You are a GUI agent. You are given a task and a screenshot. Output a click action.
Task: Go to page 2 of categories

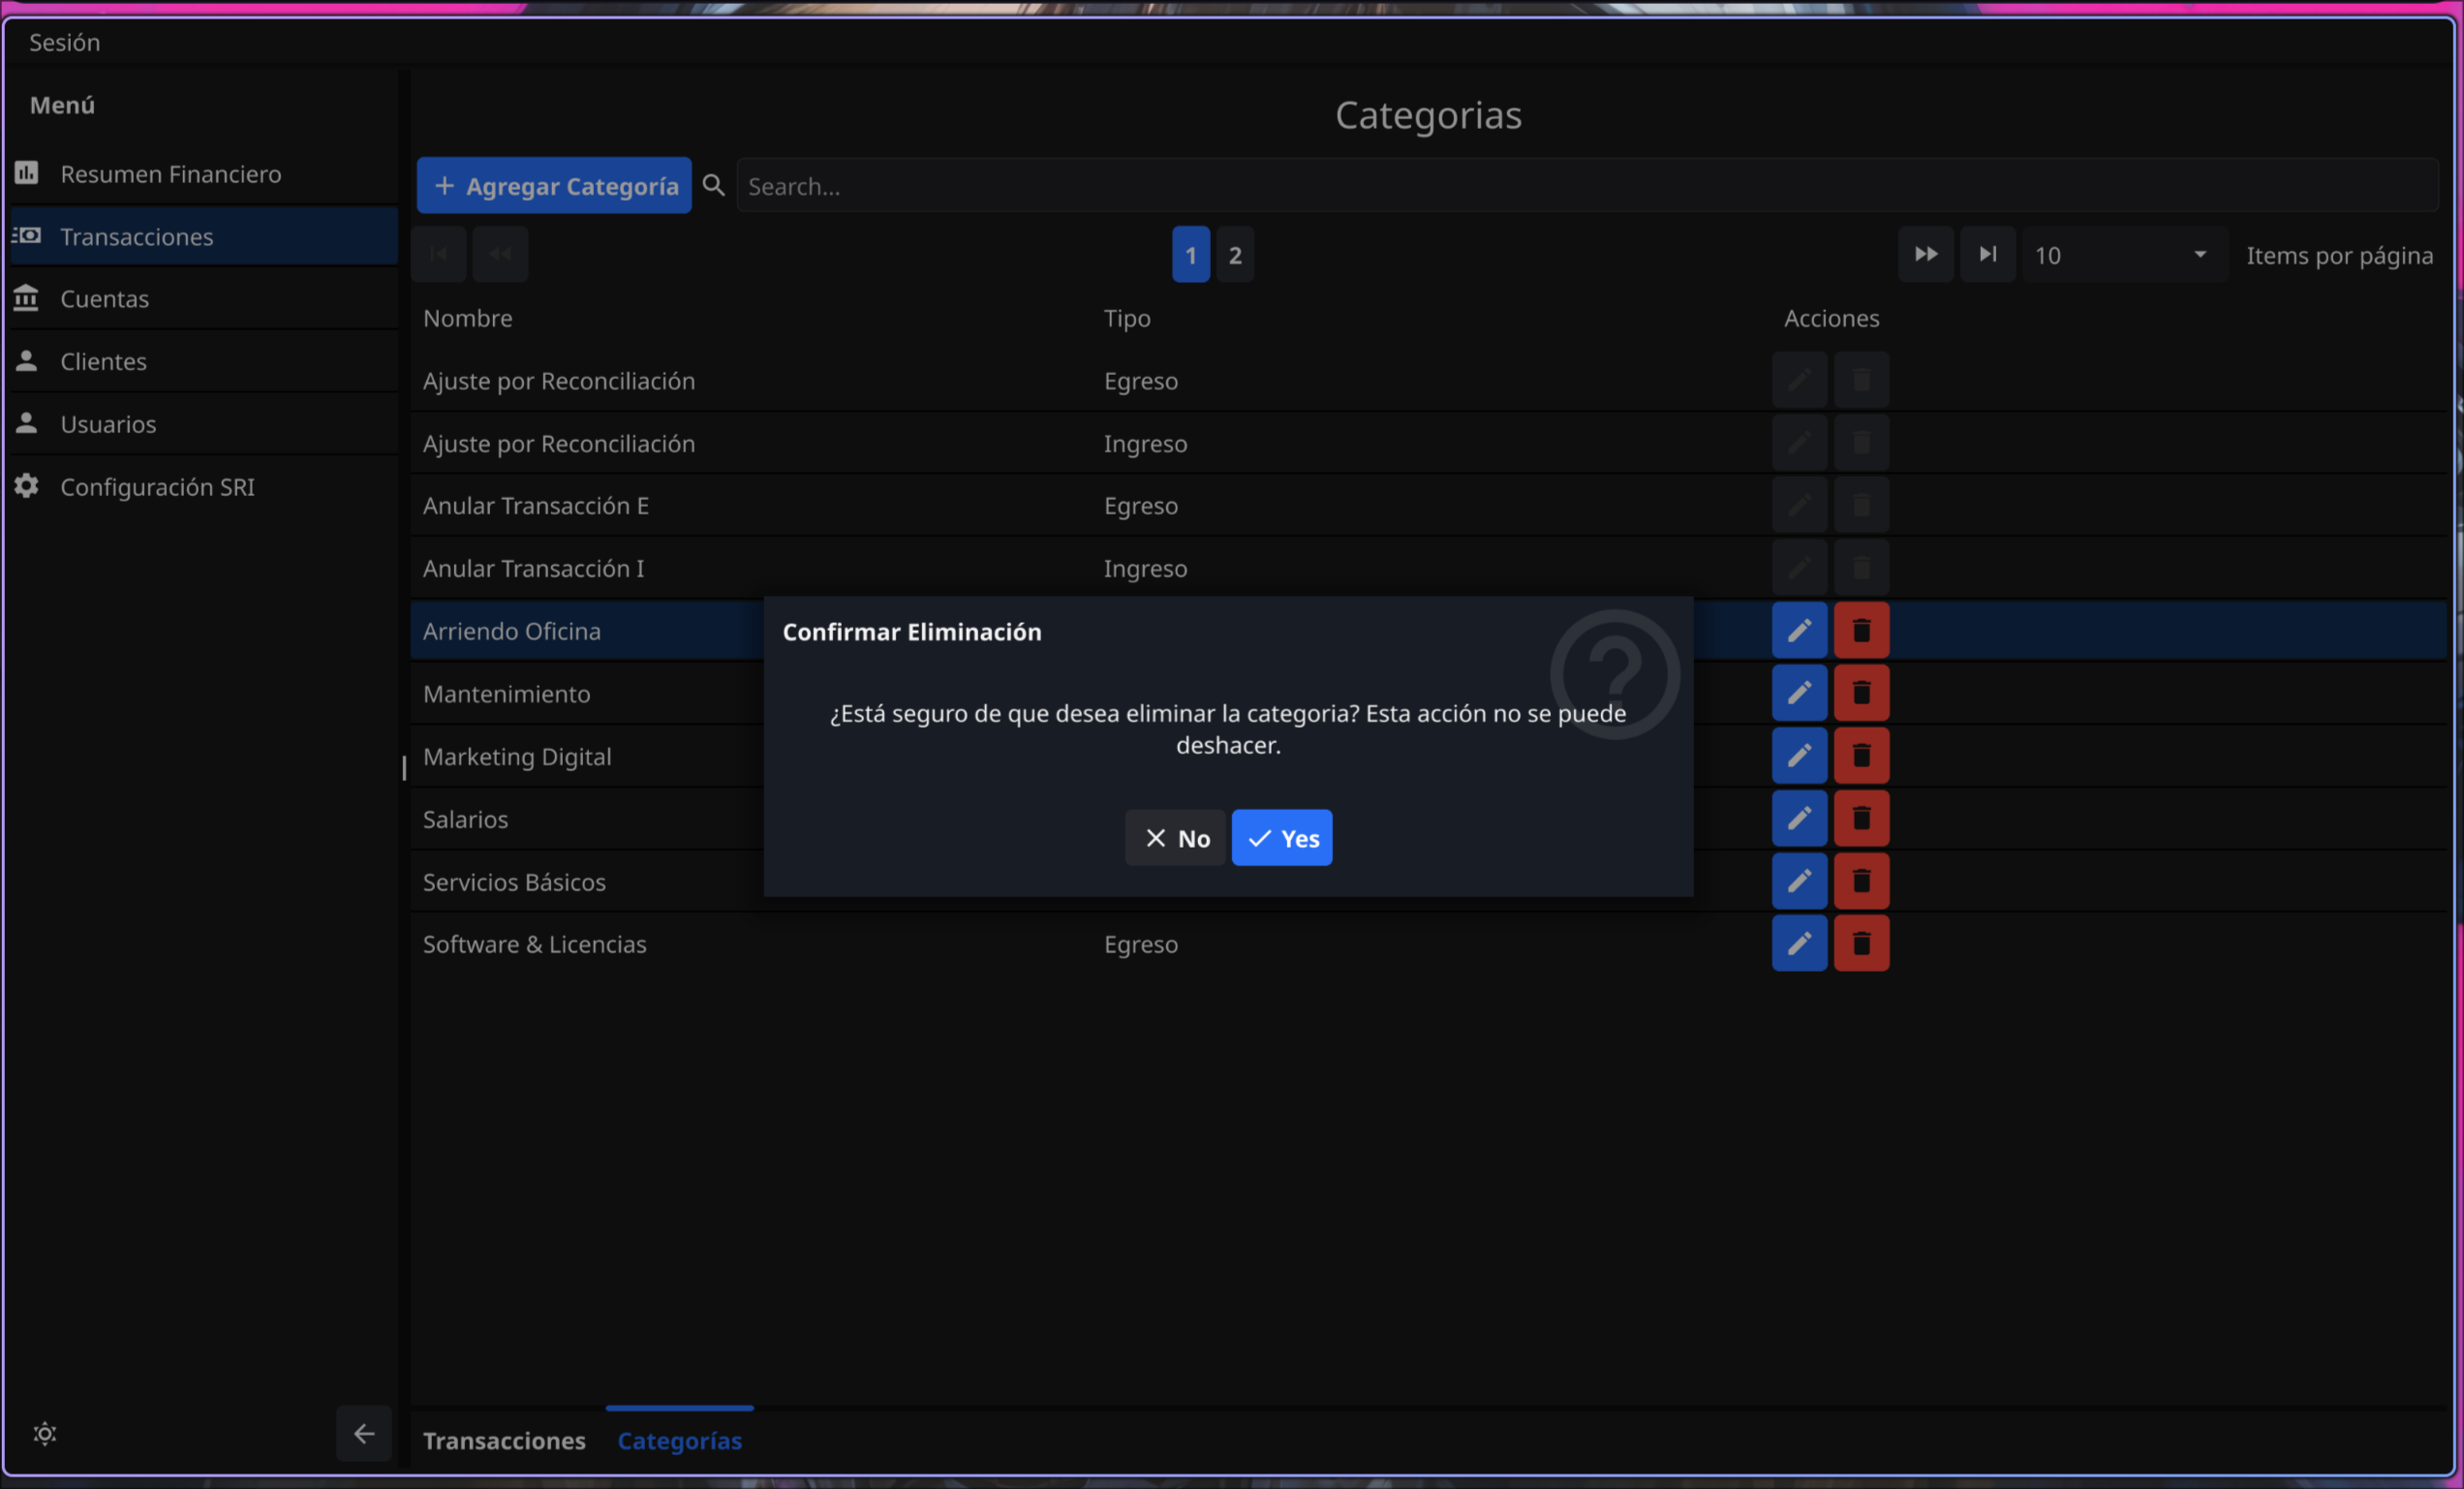pyautogui.click(x=1235, y=255)
